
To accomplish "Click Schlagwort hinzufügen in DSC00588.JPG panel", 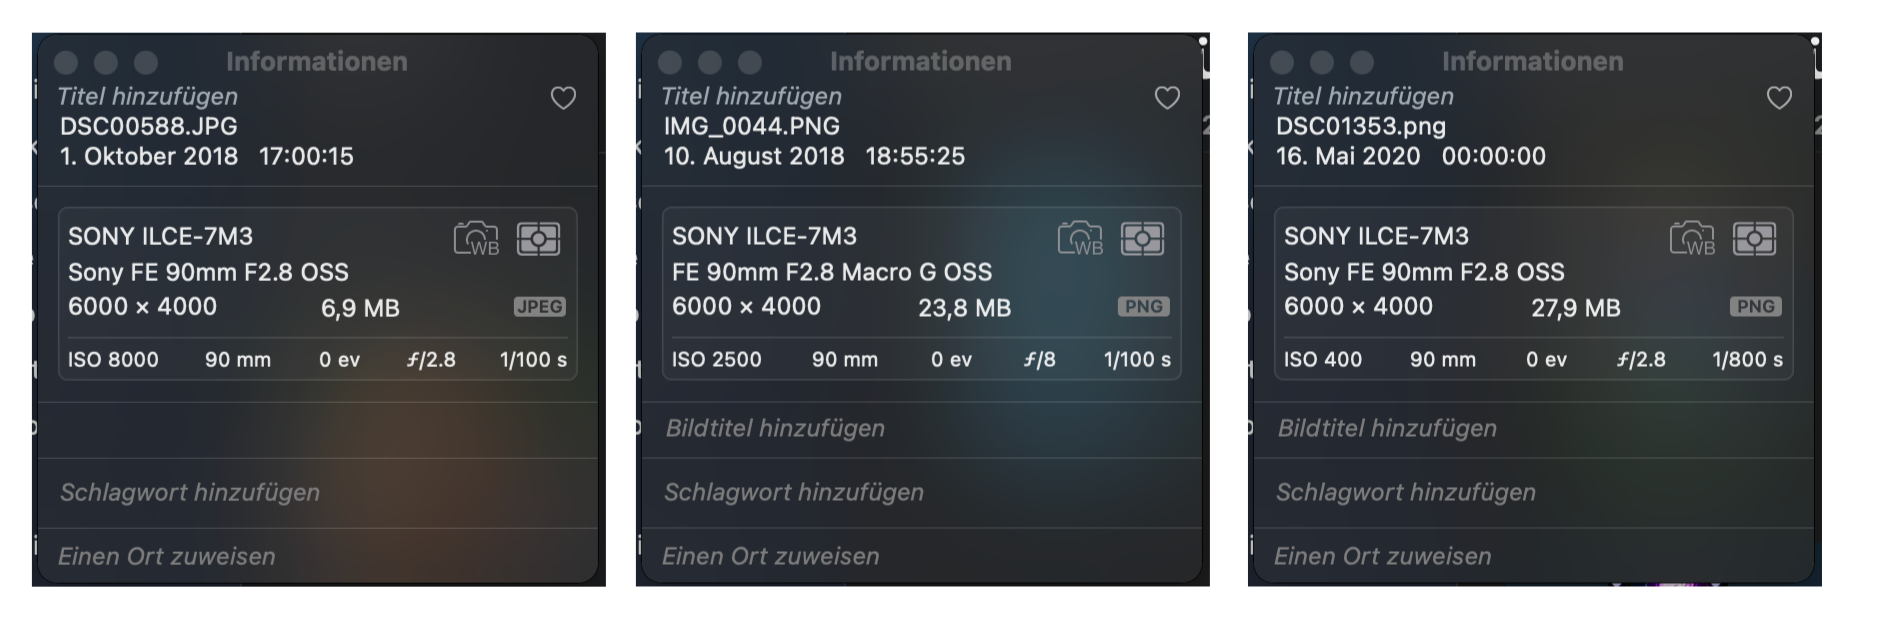I will click(x=190, y=492).
